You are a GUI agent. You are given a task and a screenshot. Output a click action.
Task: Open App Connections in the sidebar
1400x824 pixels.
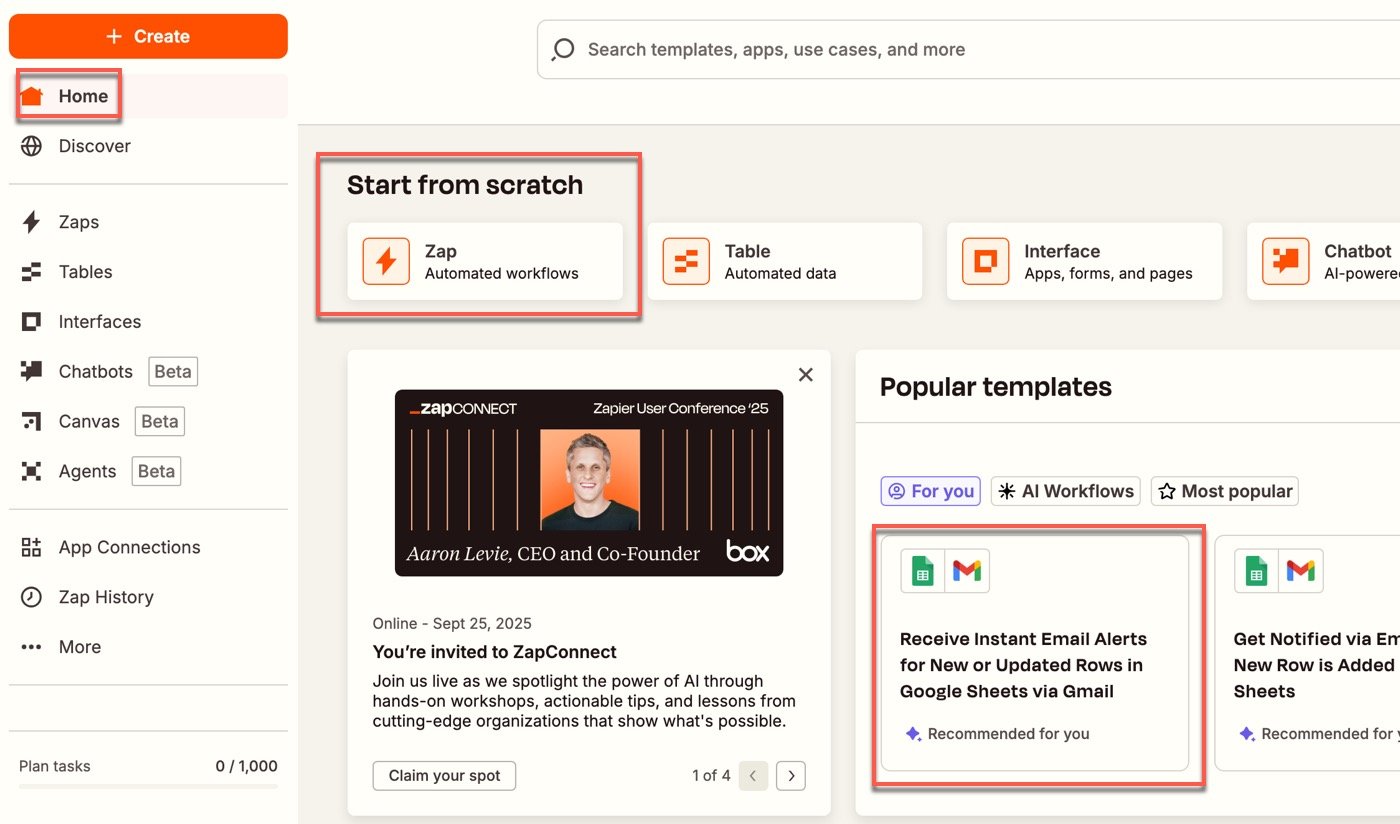[148, 547]
